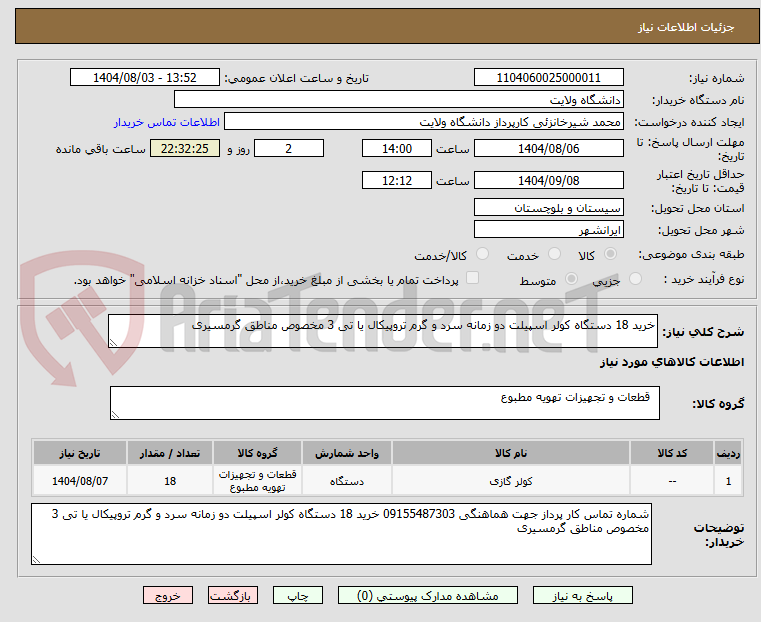Click the خروج exit button
Viewport: 761px width, 622px height.
click(168, 595)
